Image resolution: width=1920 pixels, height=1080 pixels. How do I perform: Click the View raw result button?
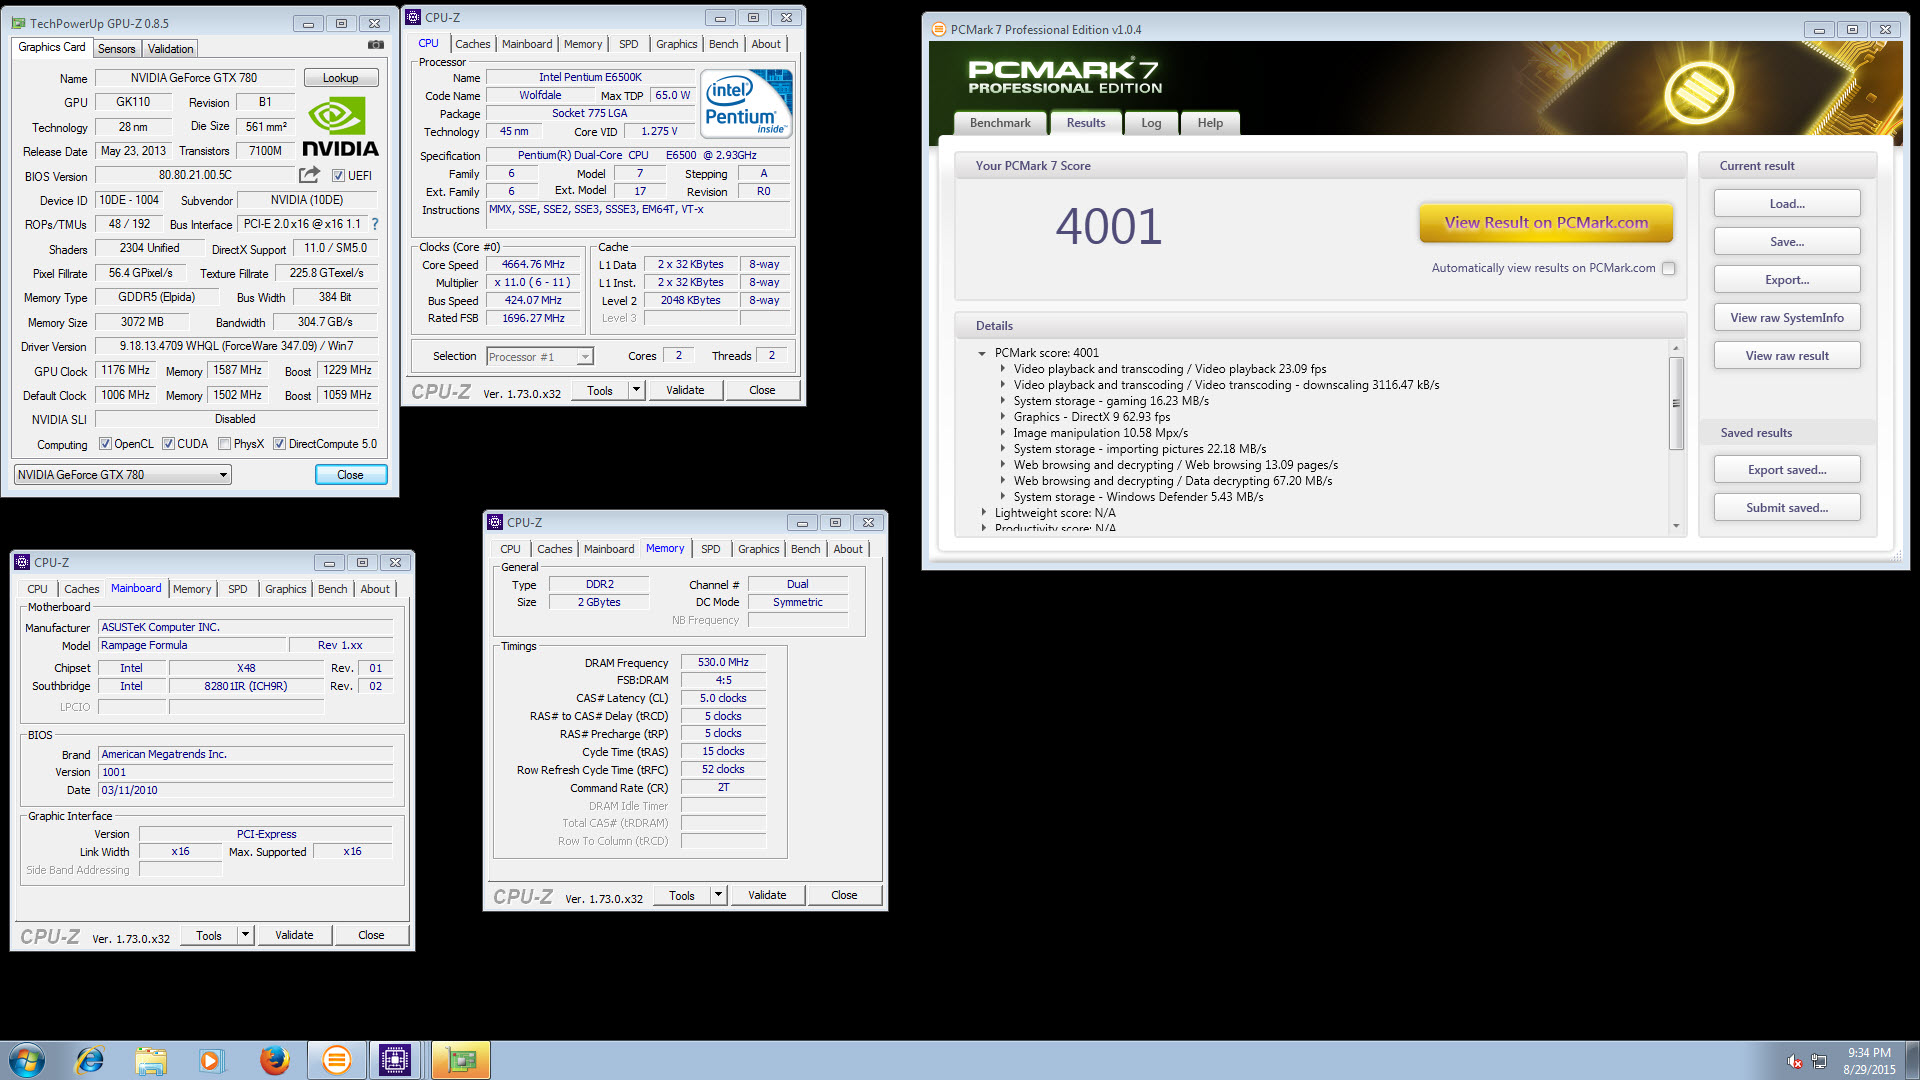pos(1787,356)
